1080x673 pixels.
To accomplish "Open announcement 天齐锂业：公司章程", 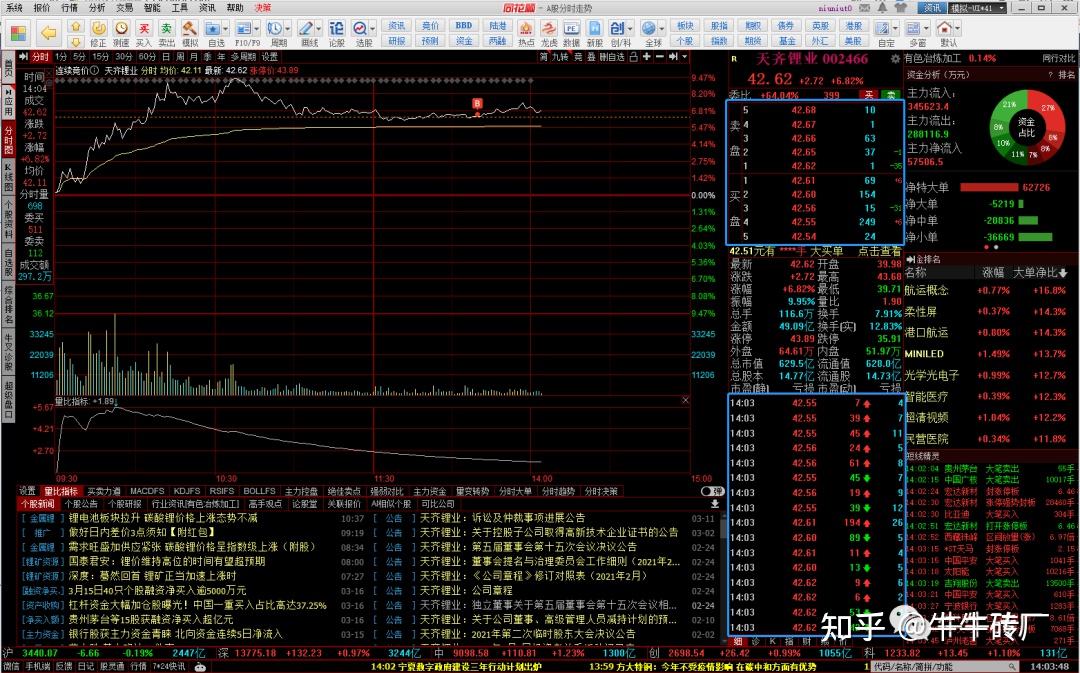I will (466, 590).
